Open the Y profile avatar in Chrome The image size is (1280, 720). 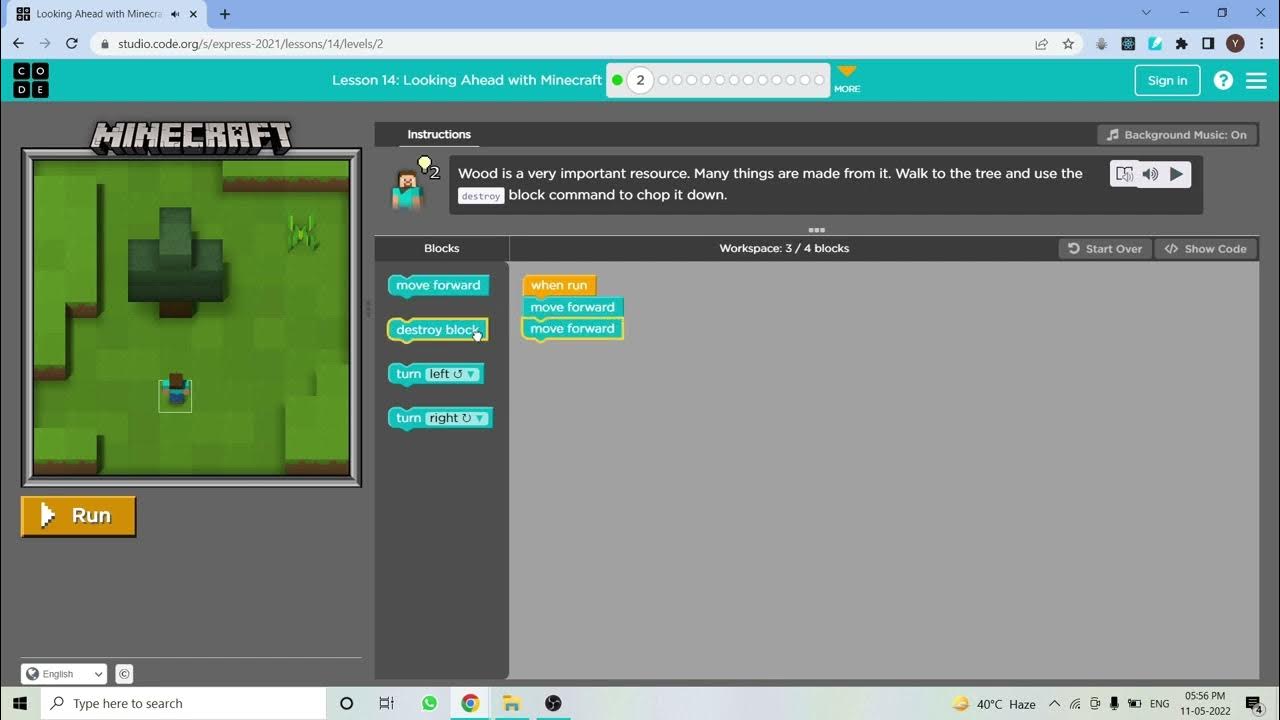(1235, 44)
